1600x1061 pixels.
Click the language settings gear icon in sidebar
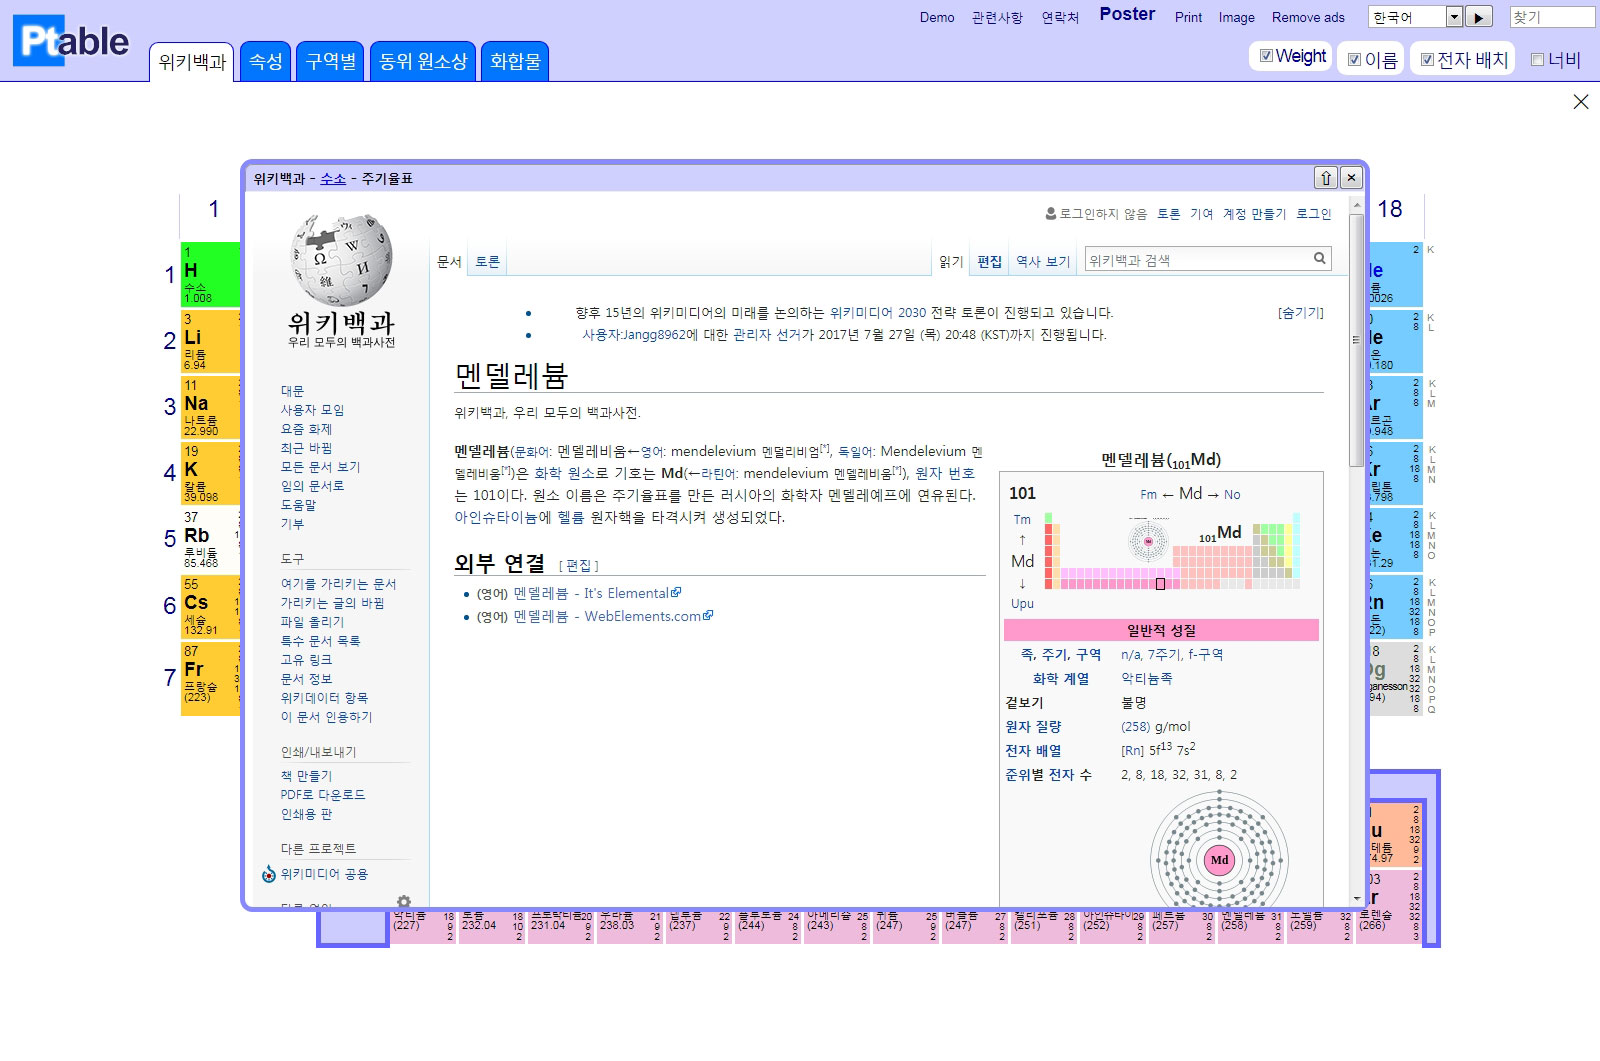tap(404, 901)
